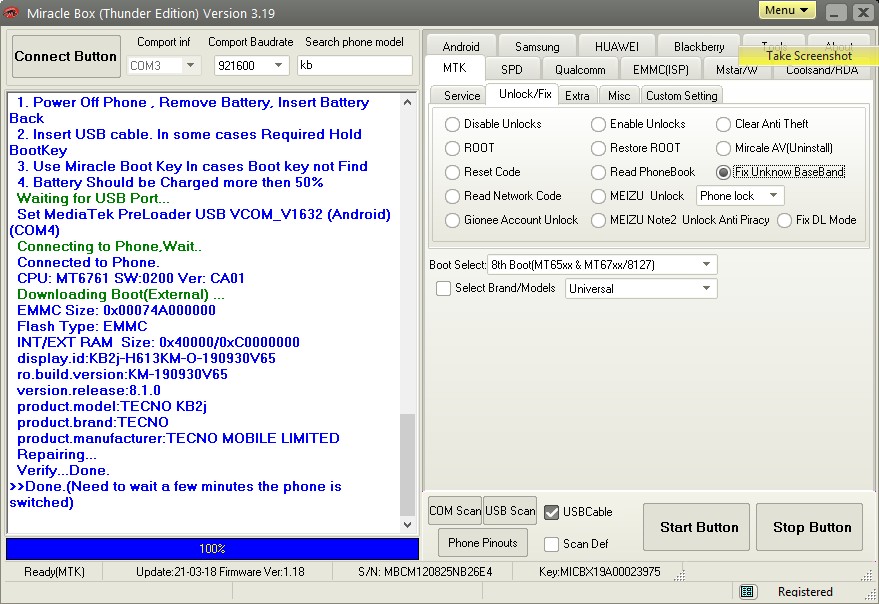The width and height of the screenshot is (879, 604).
Task: Switch to the Android tab
Action: coord(461,47)
